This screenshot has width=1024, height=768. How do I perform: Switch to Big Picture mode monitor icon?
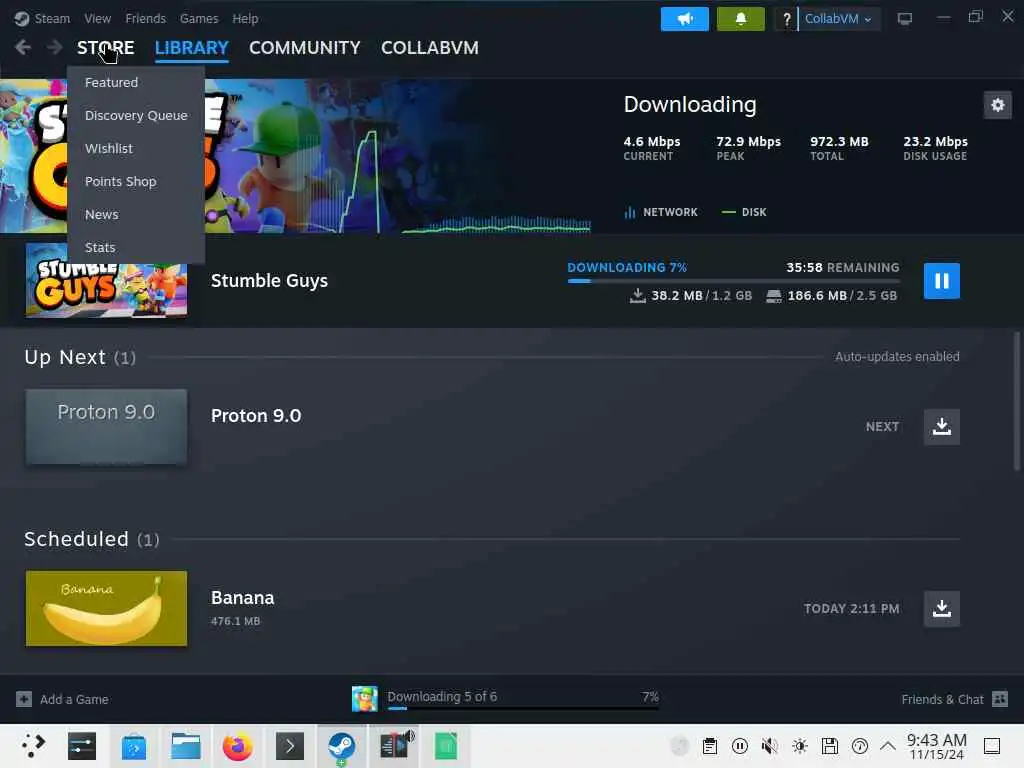click(904, 19)
